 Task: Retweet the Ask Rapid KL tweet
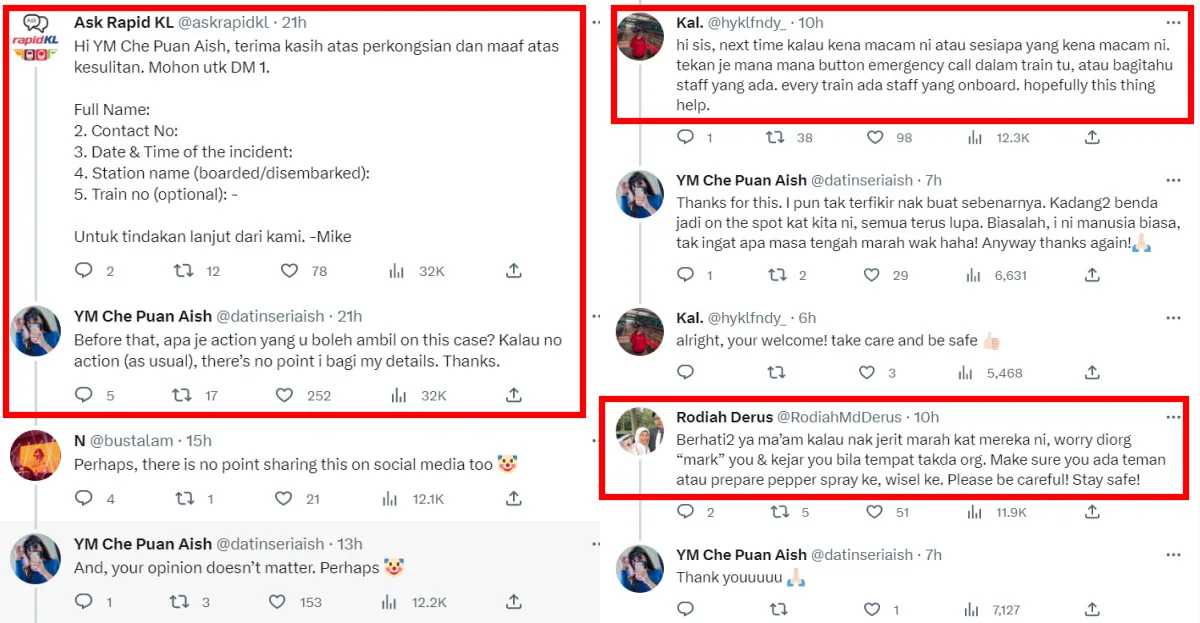[183, 271]
